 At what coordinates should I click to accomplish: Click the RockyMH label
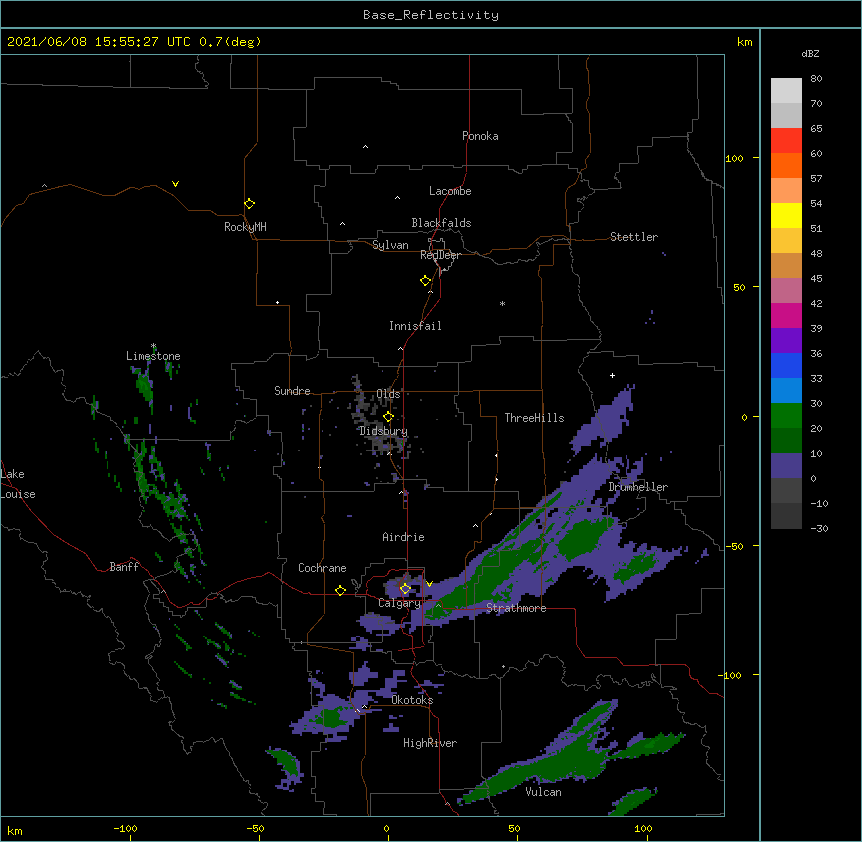click(x=245, y=227)
